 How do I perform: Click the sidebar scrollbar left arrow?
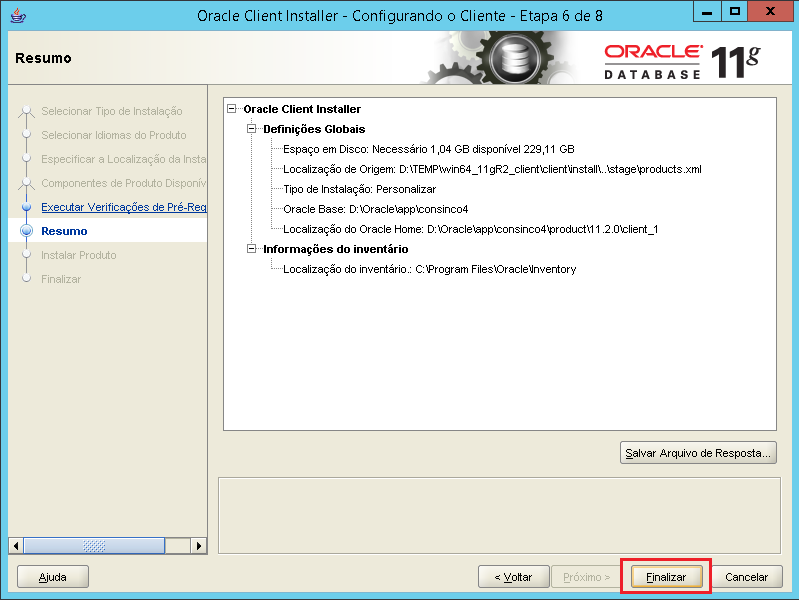pyautogui.click(x=16, y=546)
